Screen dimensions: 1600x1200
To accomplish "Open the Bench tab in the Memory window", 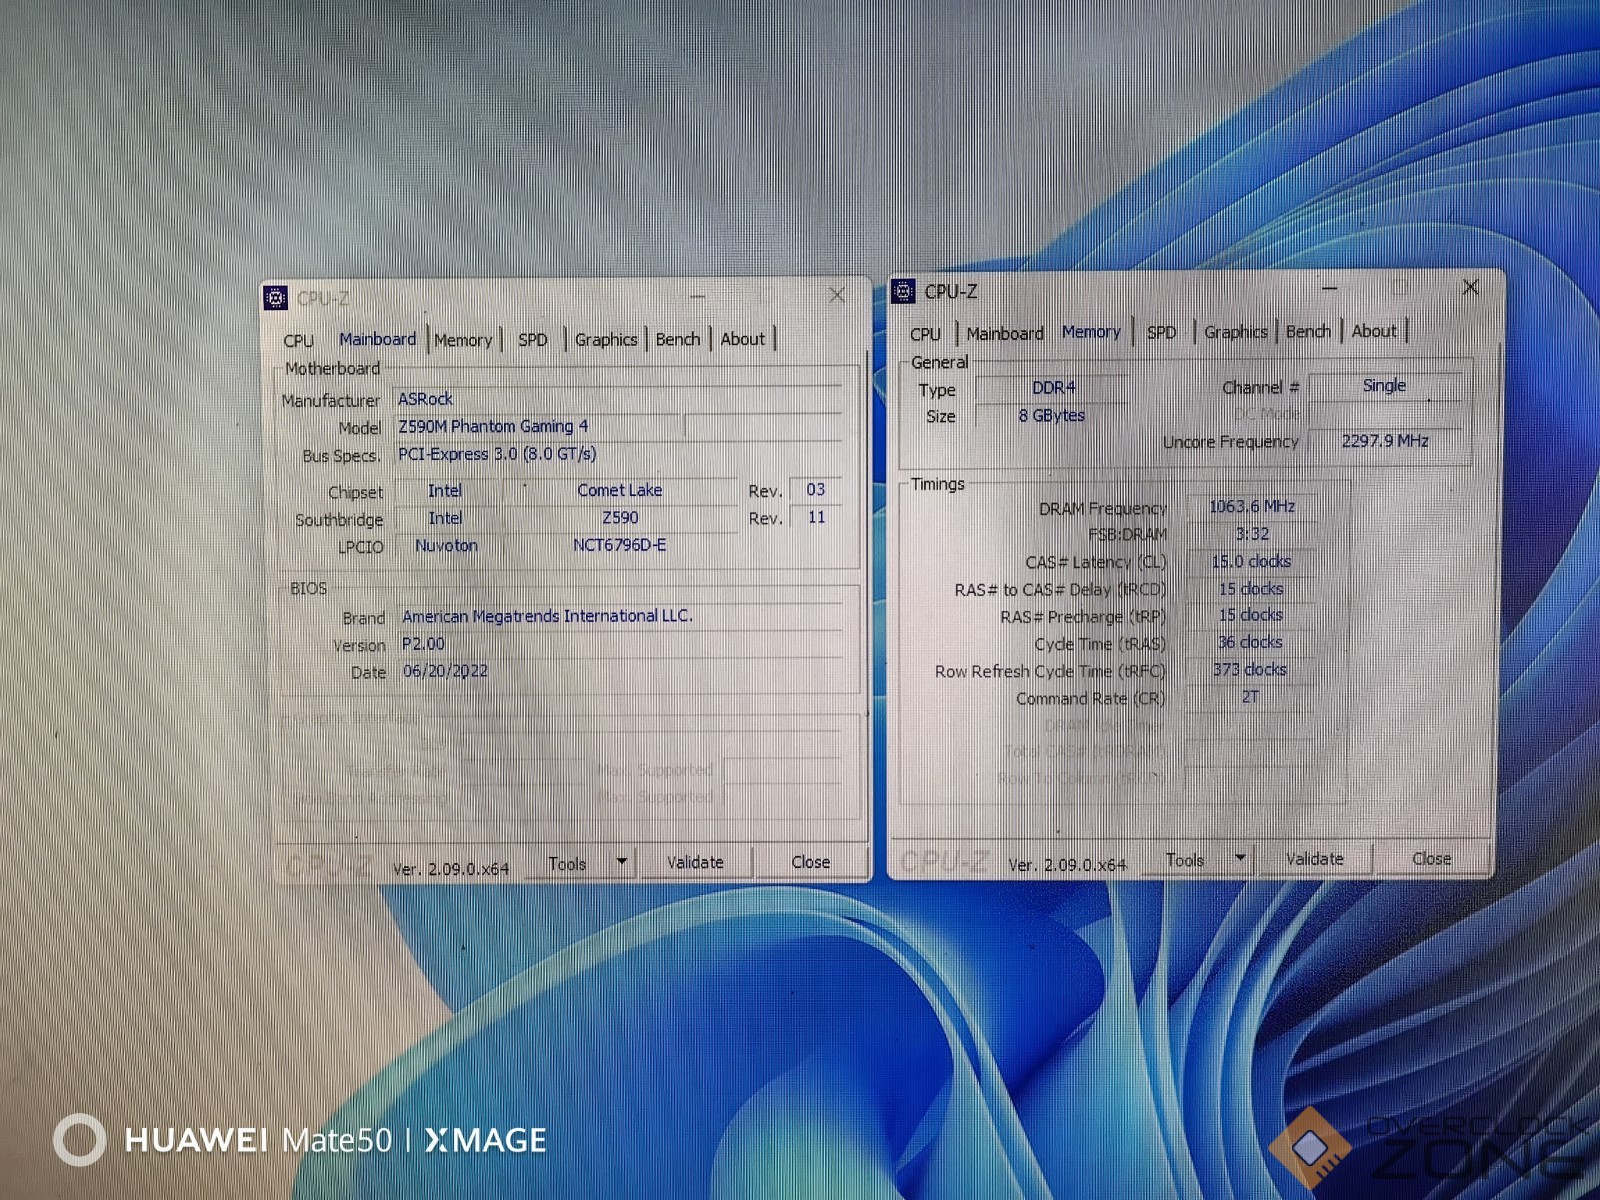I will click(1308, 331).
